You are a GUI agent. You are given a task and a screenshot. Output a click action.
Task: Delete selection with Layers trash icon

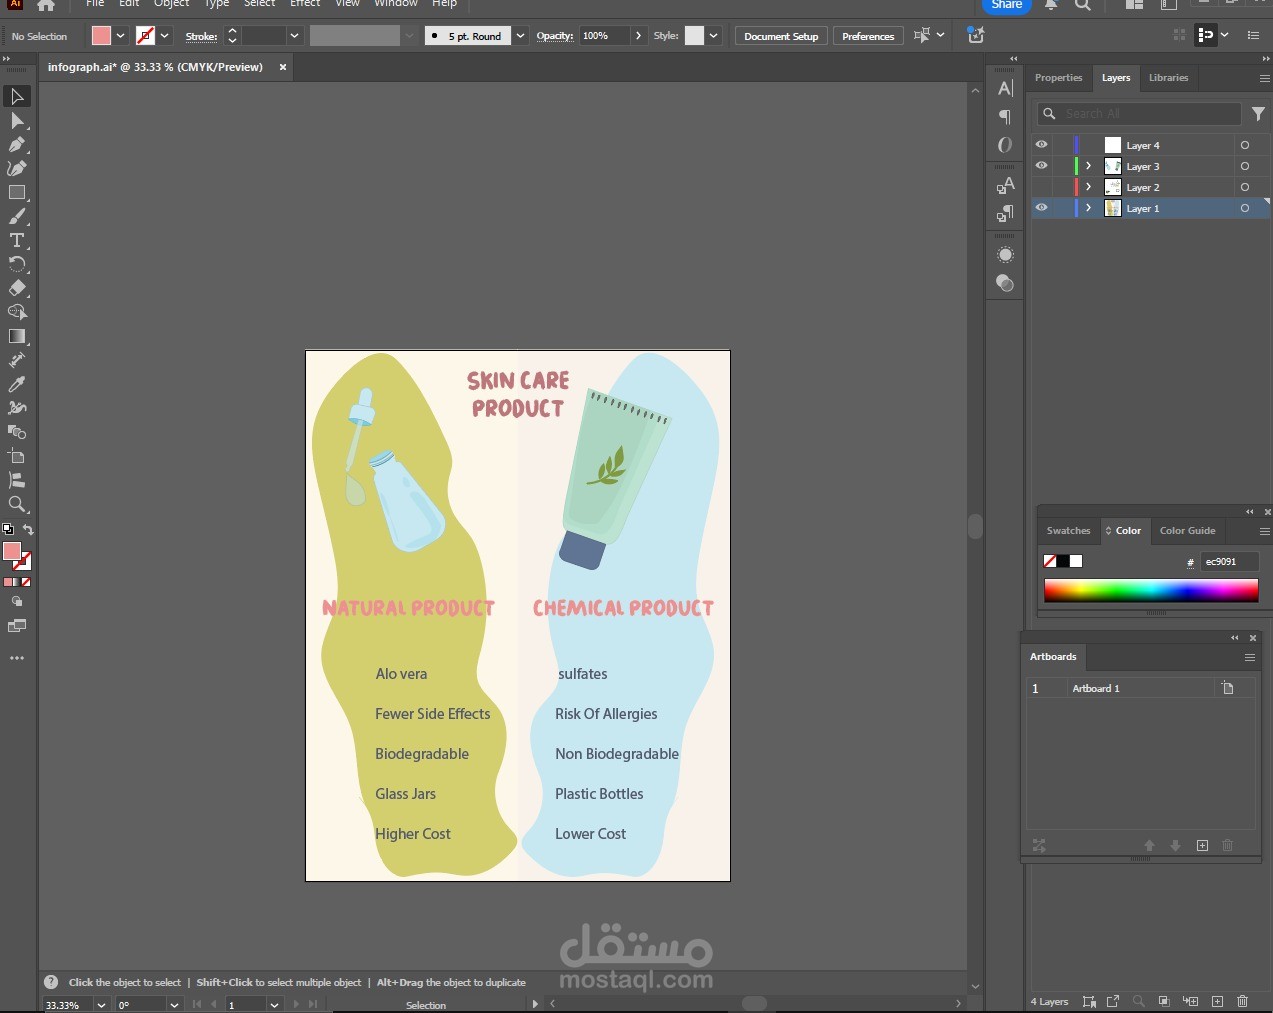point(1242,1001)
